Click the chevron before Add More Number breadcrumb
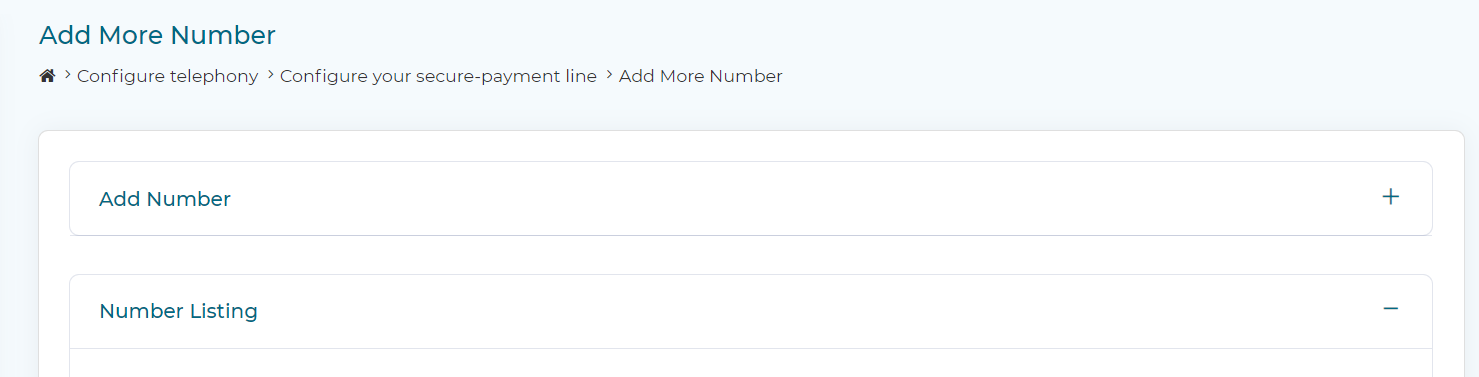This screenshot has height=377, width=1479. [609, 75]
